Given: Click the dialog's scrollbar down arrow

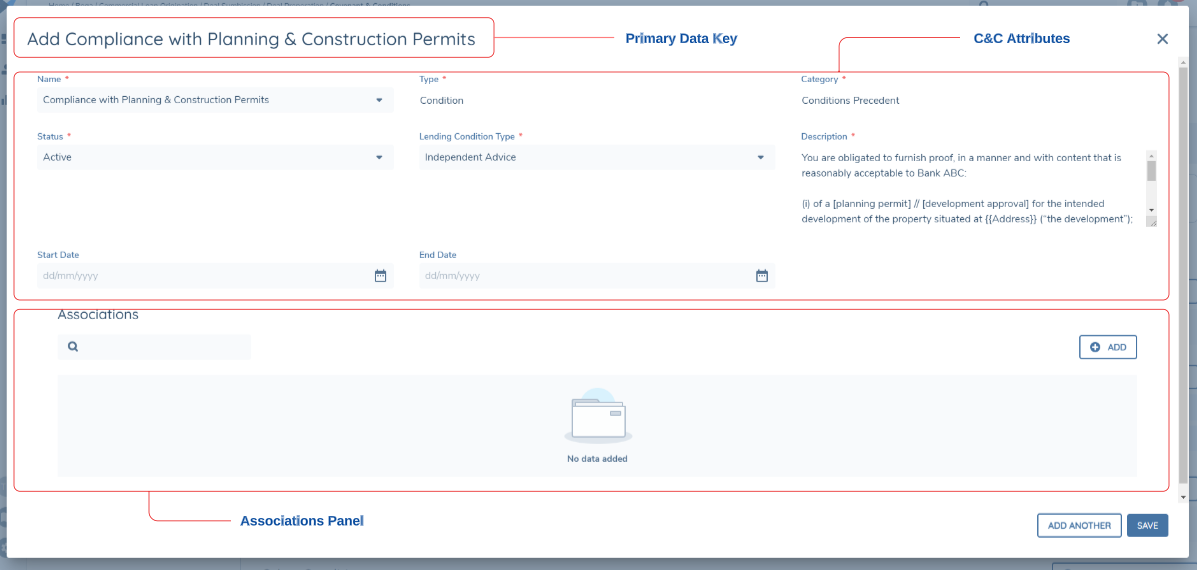Looking at the screenshot, I should pos(1184,496).
